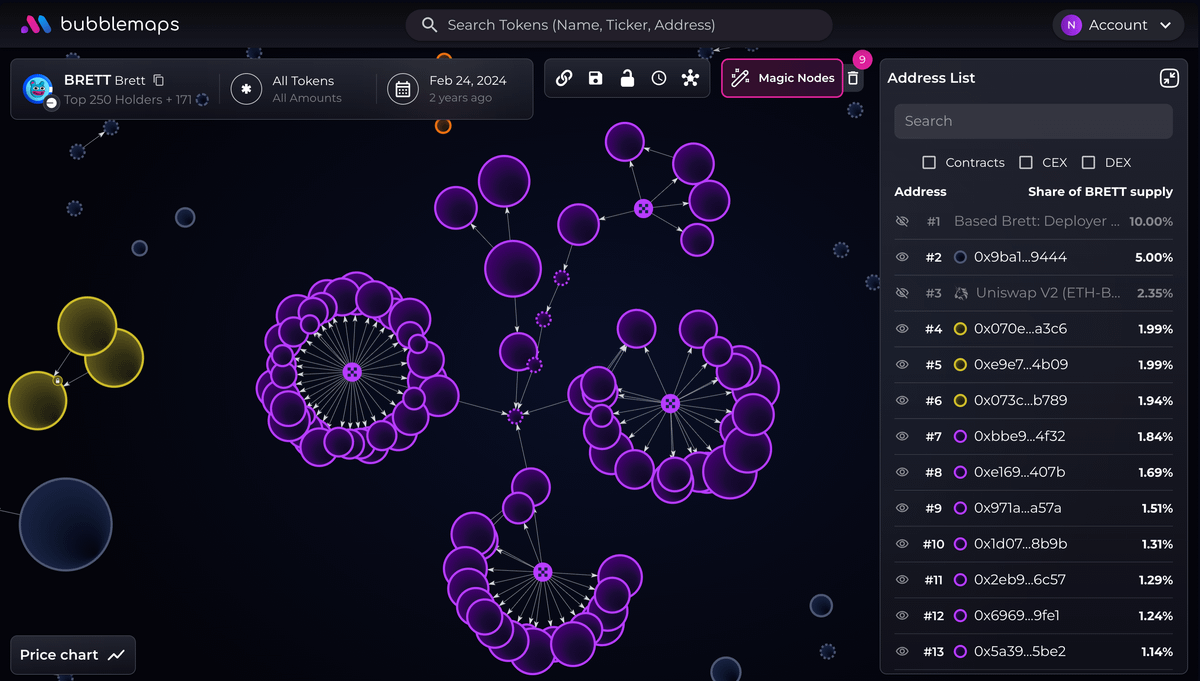The width and height of the screenshot is (1200, 681).
Task: Click the magic wand icon
Action: pos(741,78)
